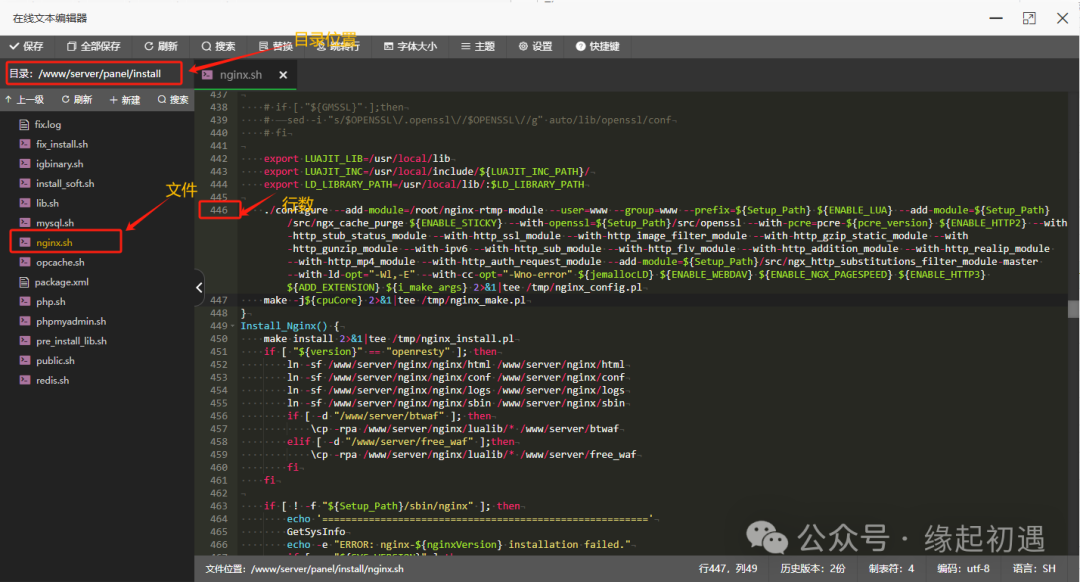Open lib.sh file
This screenshot has width=1080, height=582.
47,203
